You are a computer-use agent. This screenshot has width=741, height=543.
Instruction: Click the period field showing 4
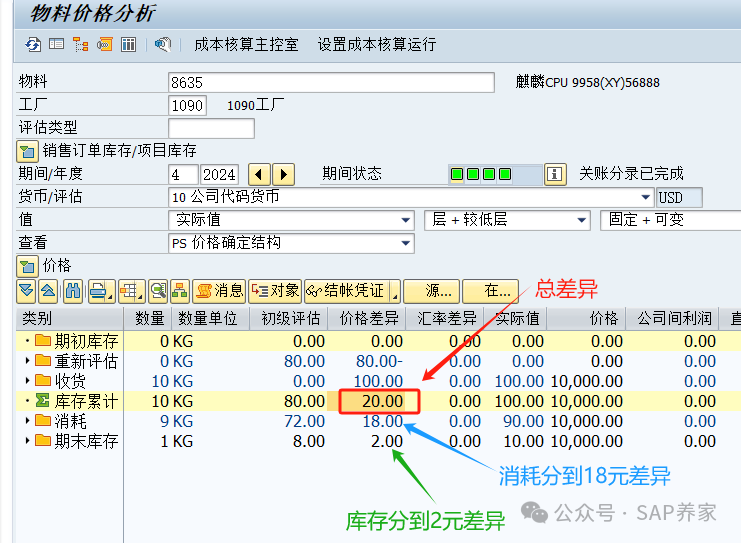(x=182, y=174)
